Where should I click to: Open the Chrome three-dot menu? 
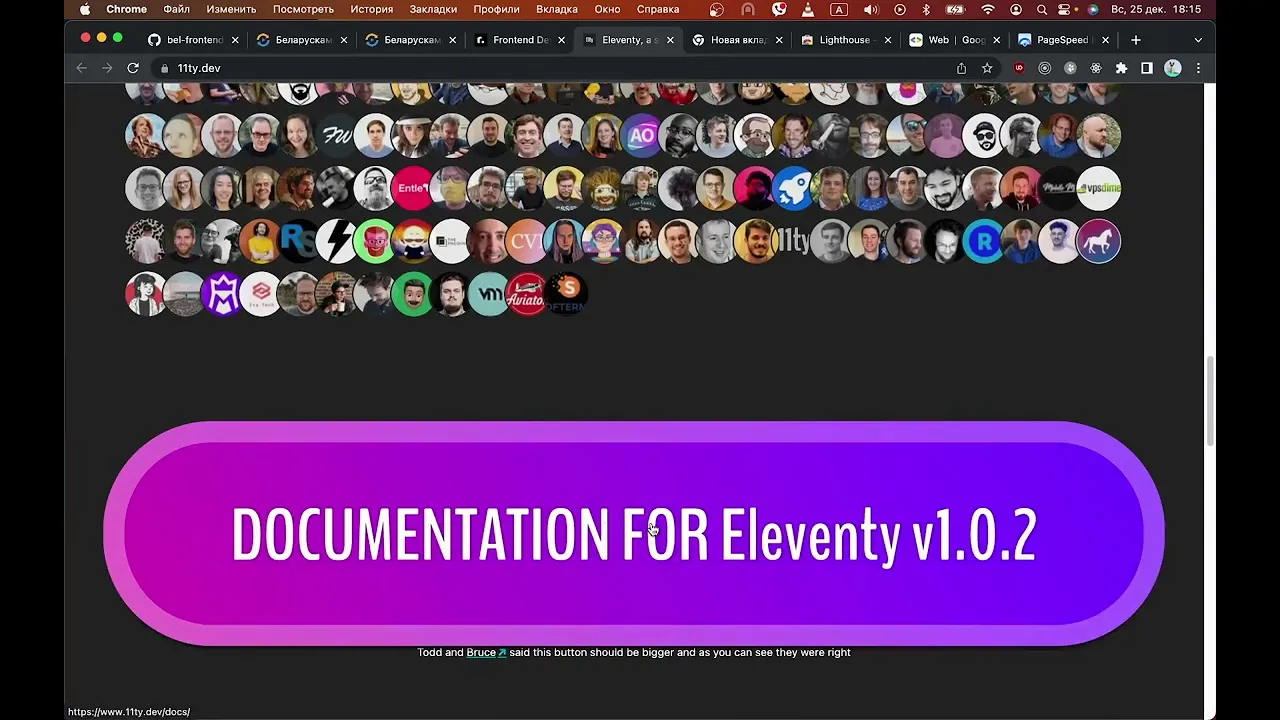click(1198, 68)
